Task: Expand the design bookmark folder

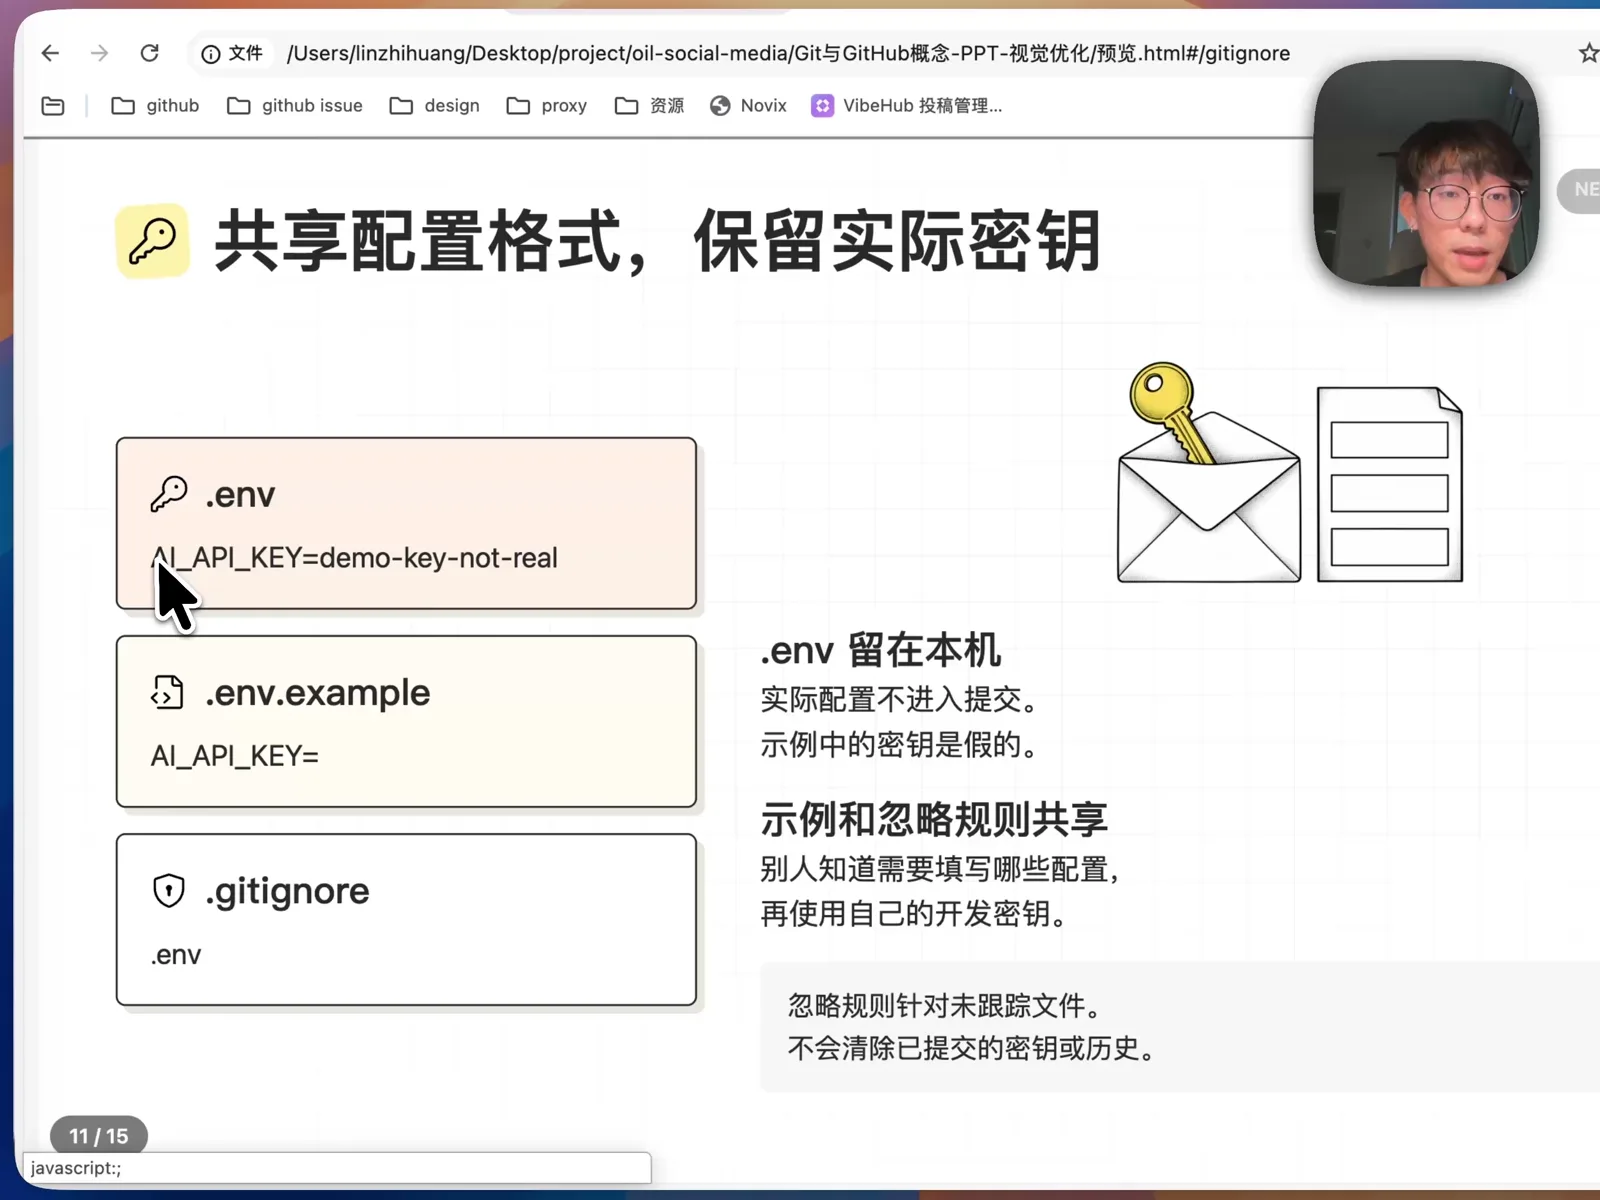Action: pyautogui.click(x=434, y=106)
